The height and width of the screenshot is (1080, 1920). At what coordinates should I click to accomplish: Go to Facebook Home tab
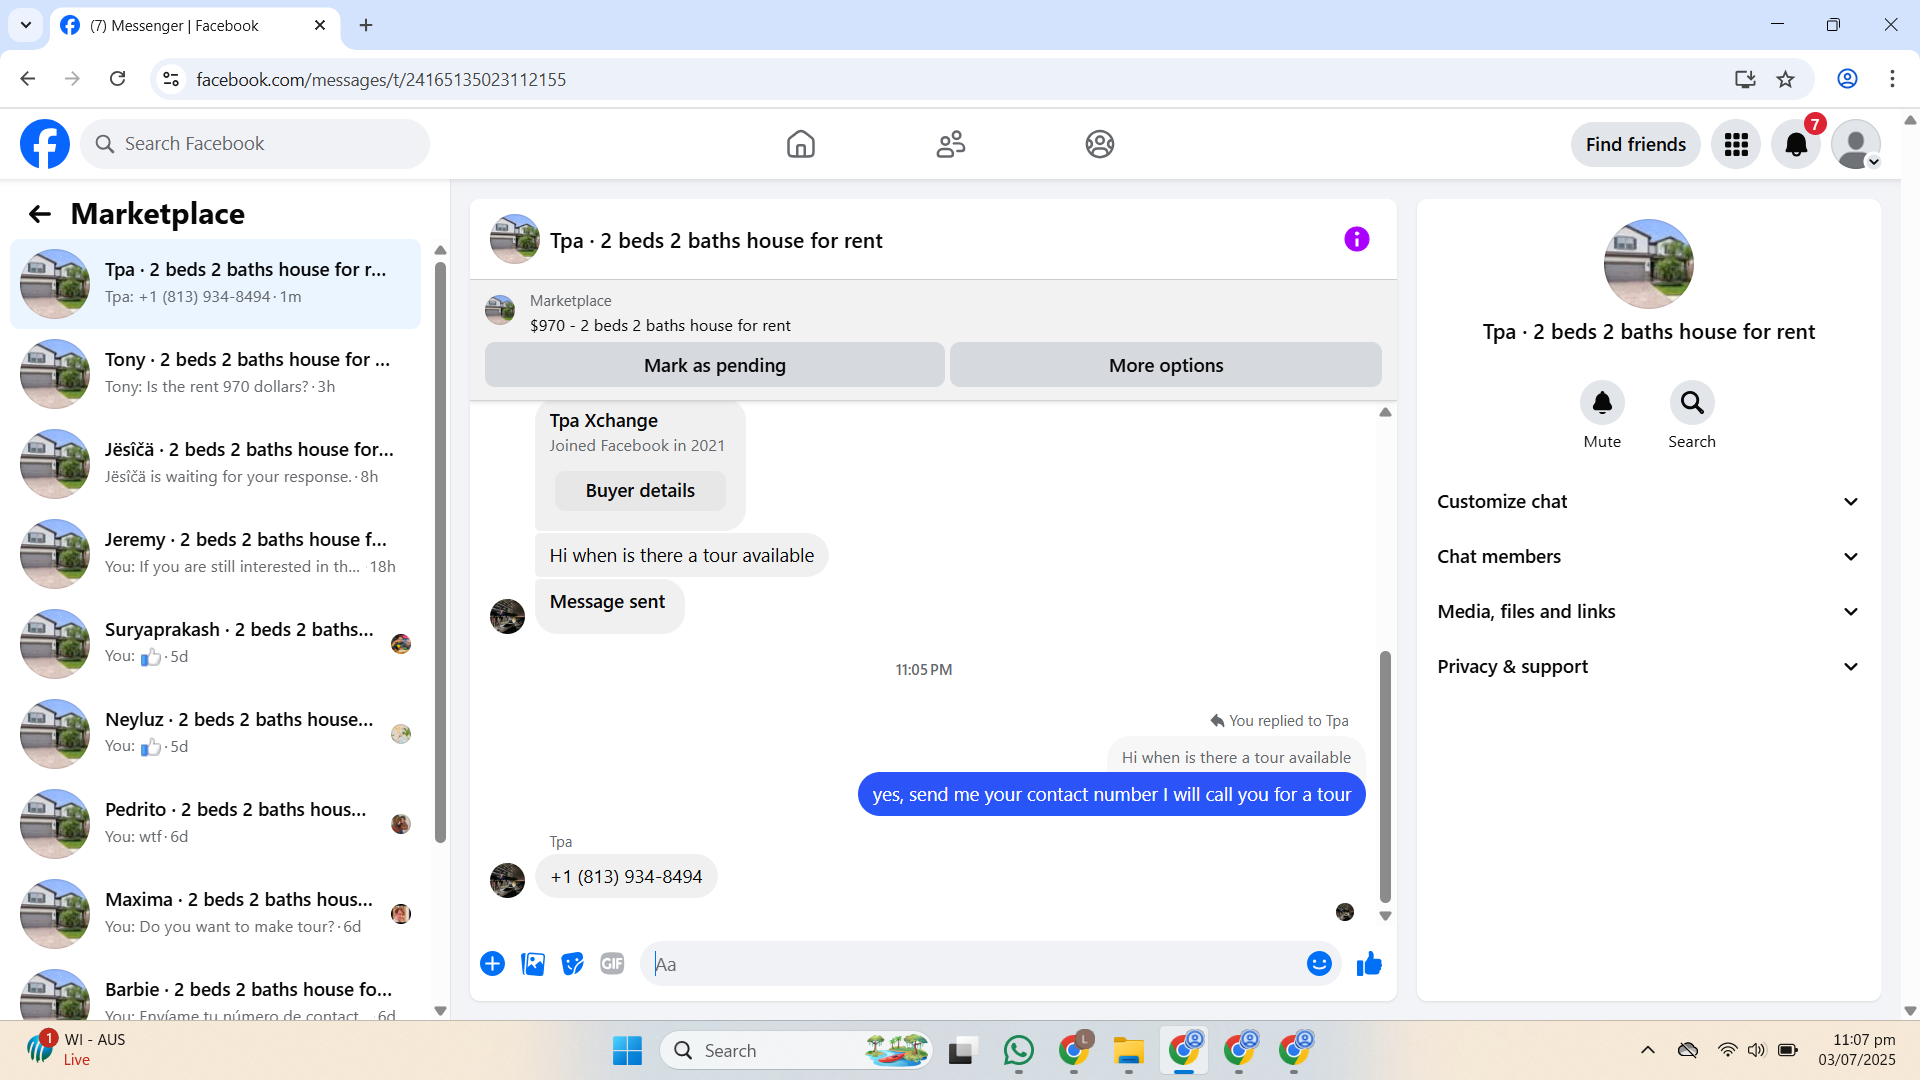click(x=800, y=145)
